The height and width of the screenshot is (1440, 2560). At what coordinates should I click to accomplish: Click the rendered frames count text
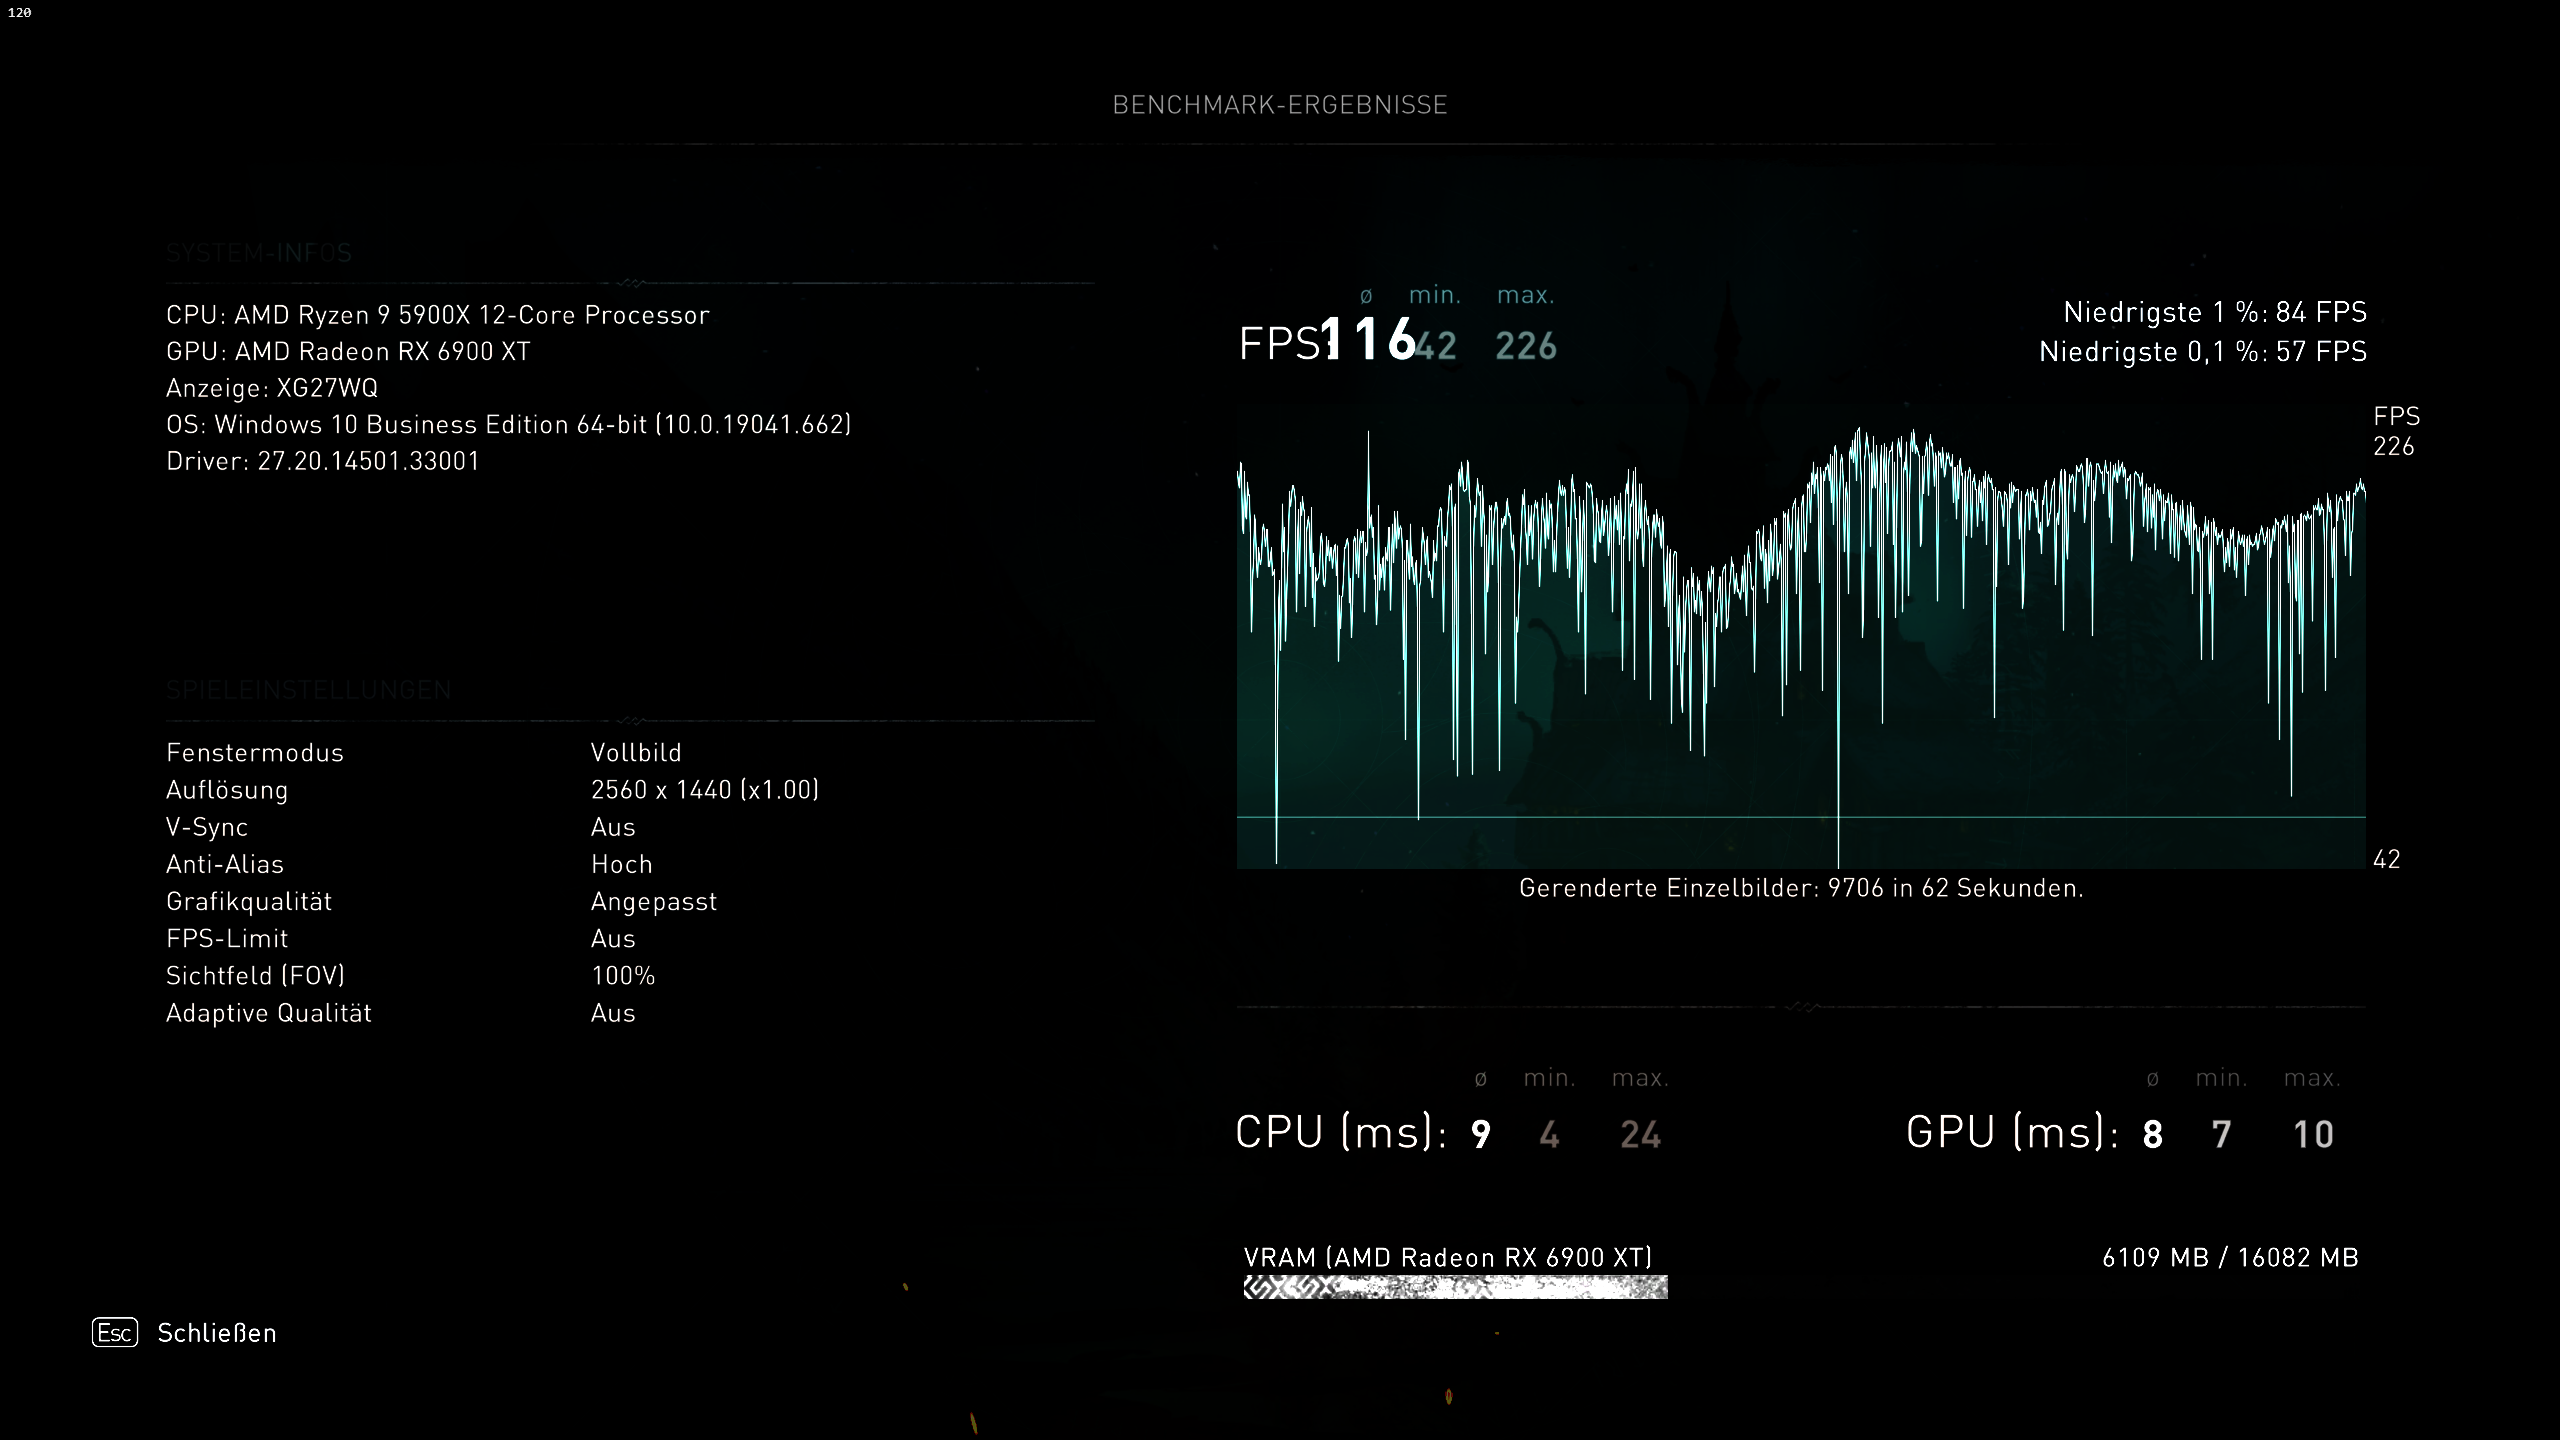[1801, 888]
